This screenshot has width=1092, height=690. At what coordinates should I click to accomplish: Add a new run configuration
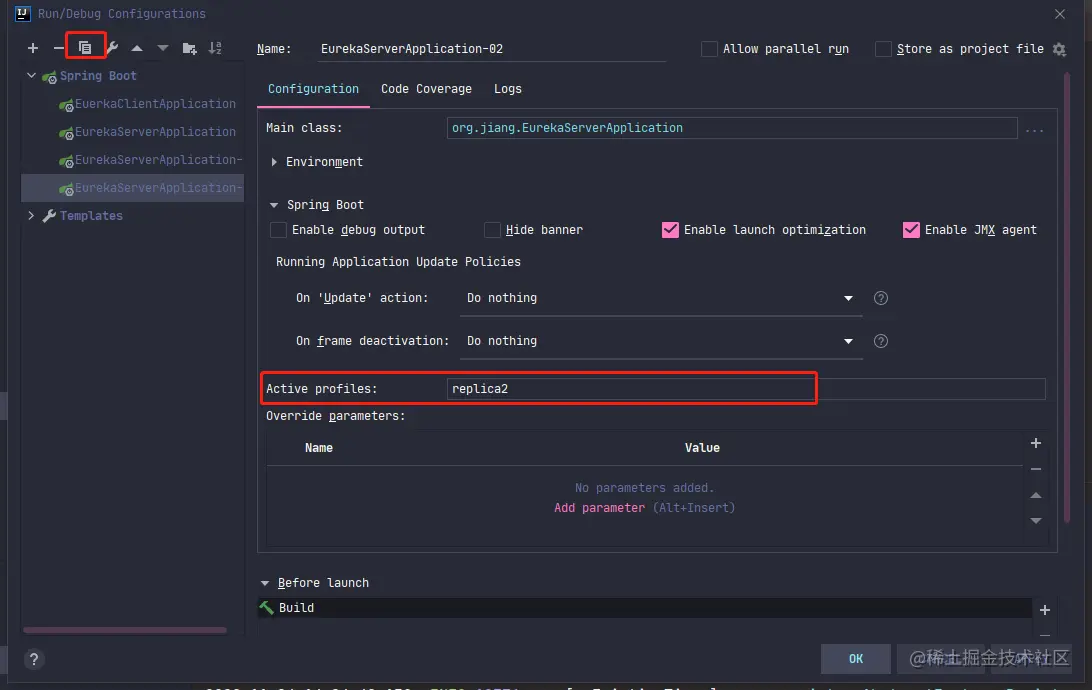tap(33, 48)
